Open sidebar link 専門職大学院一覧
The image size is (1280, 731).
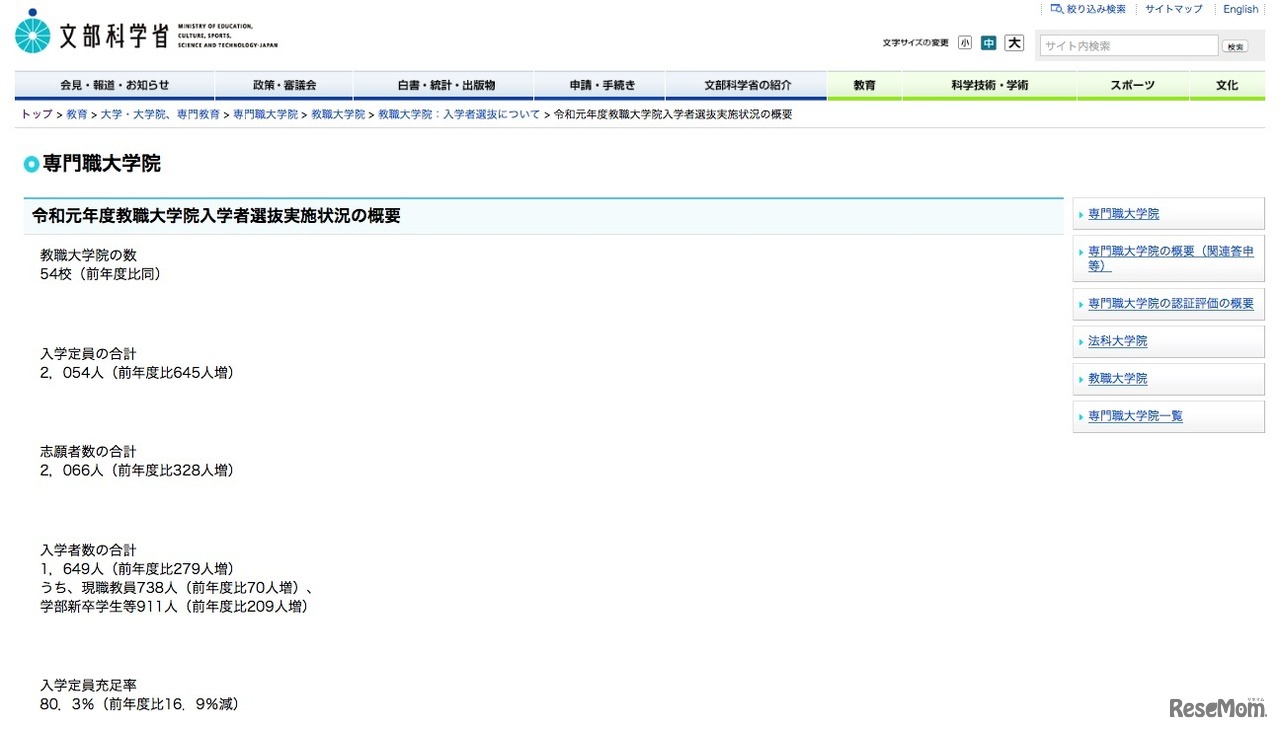click(x=1136, y=416)
